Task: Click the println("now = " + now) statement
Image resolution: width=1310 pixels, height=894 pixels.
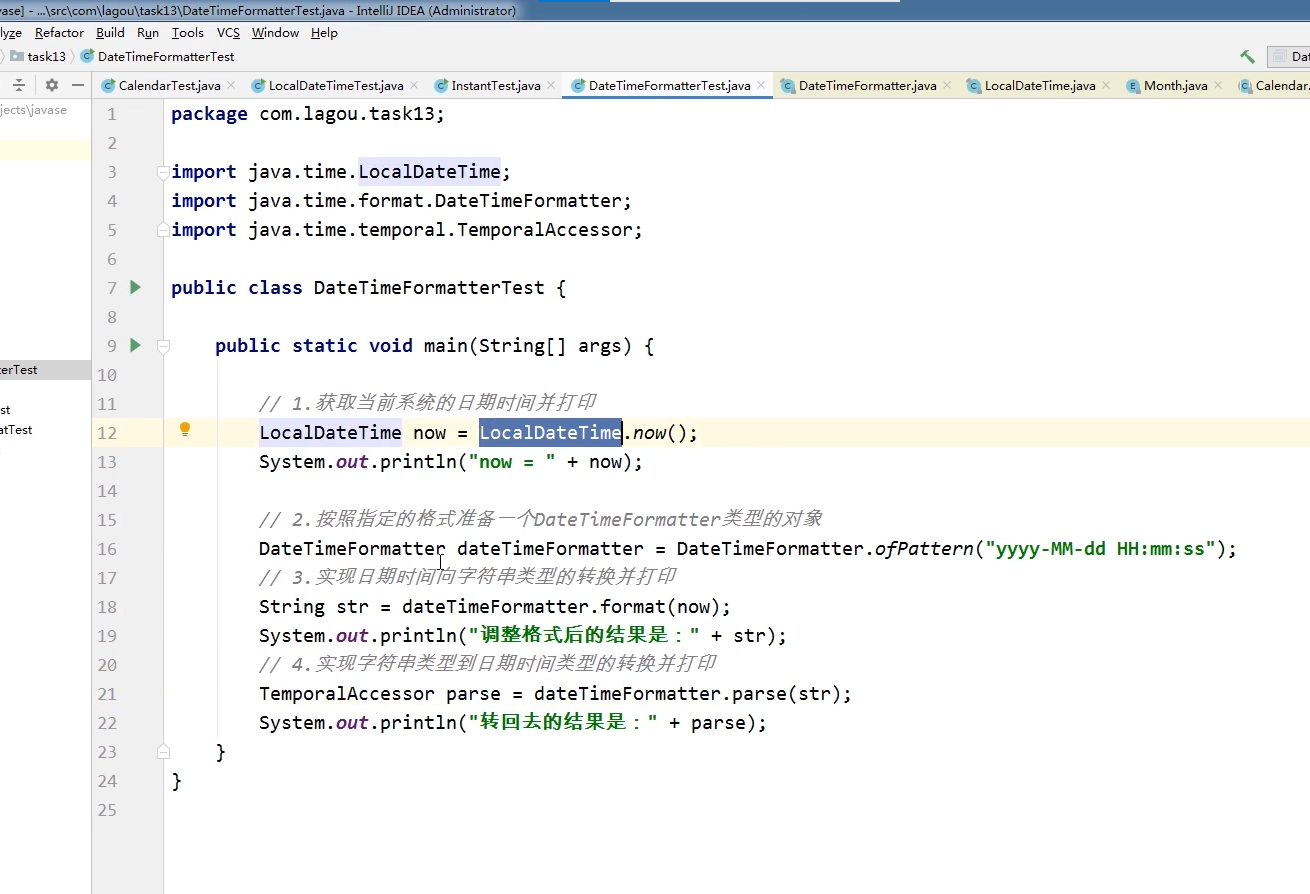Action: (x=451, y=462)
